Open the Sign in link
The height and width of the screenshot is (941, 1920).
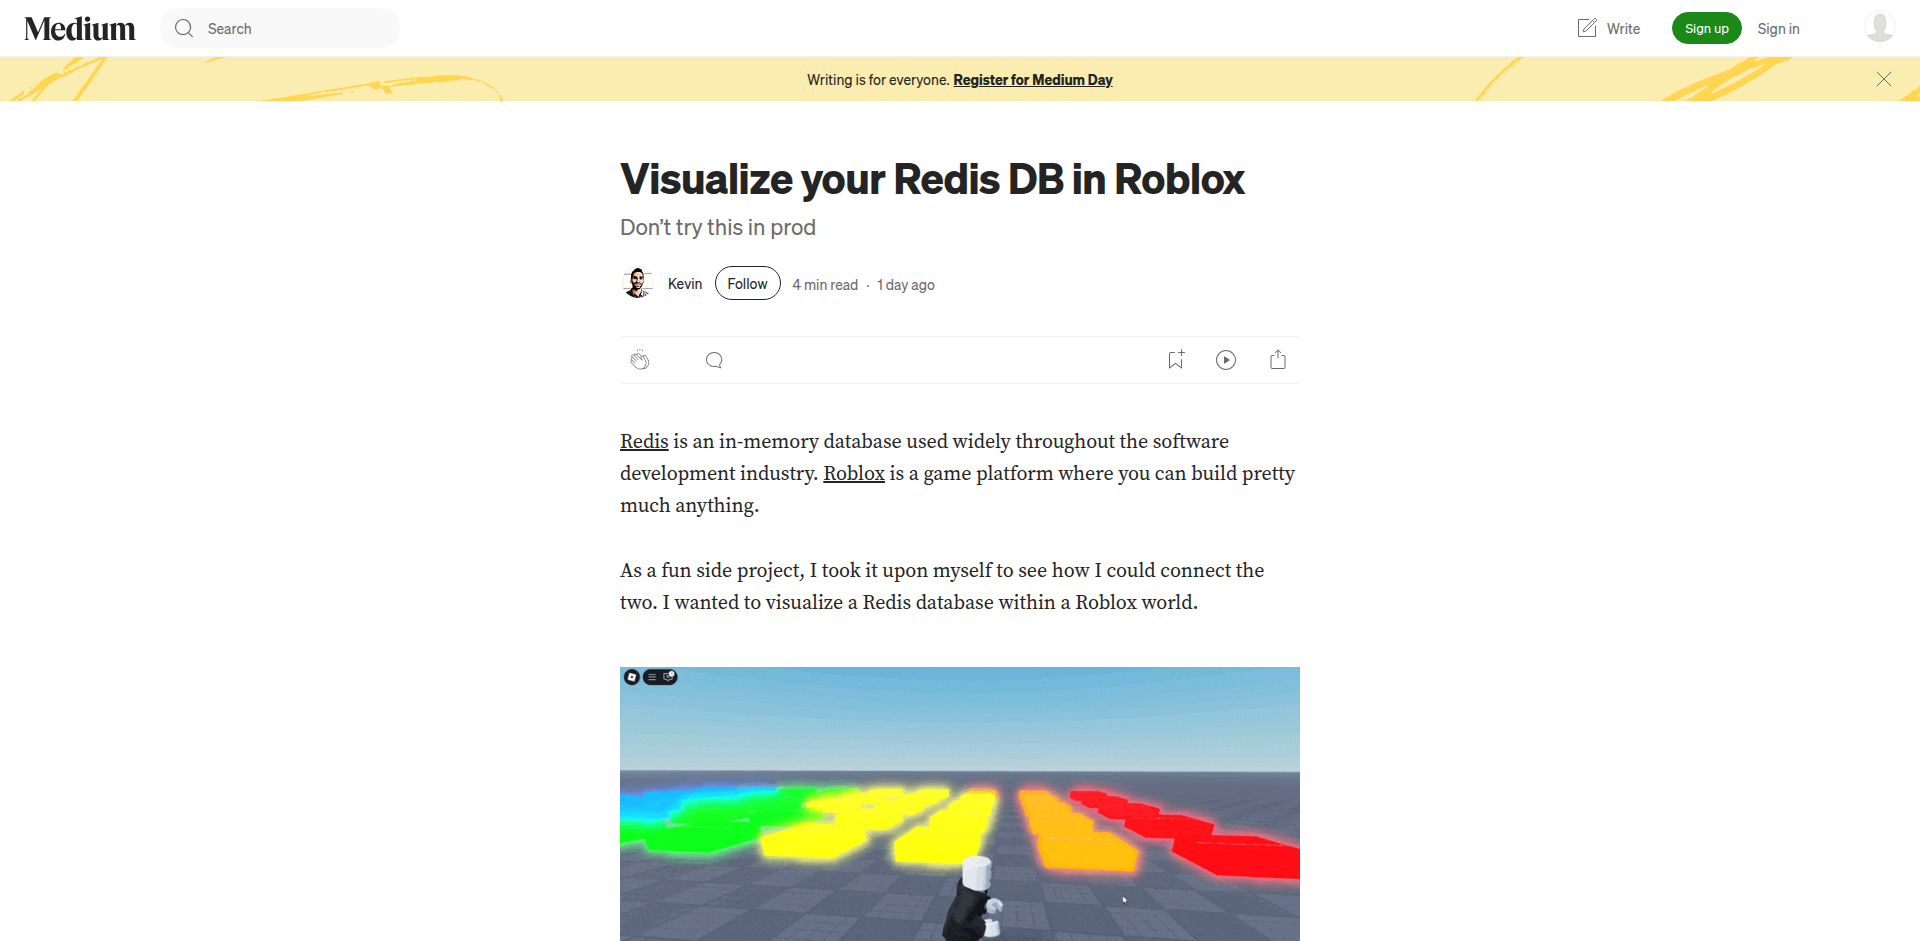[1778, 29]
